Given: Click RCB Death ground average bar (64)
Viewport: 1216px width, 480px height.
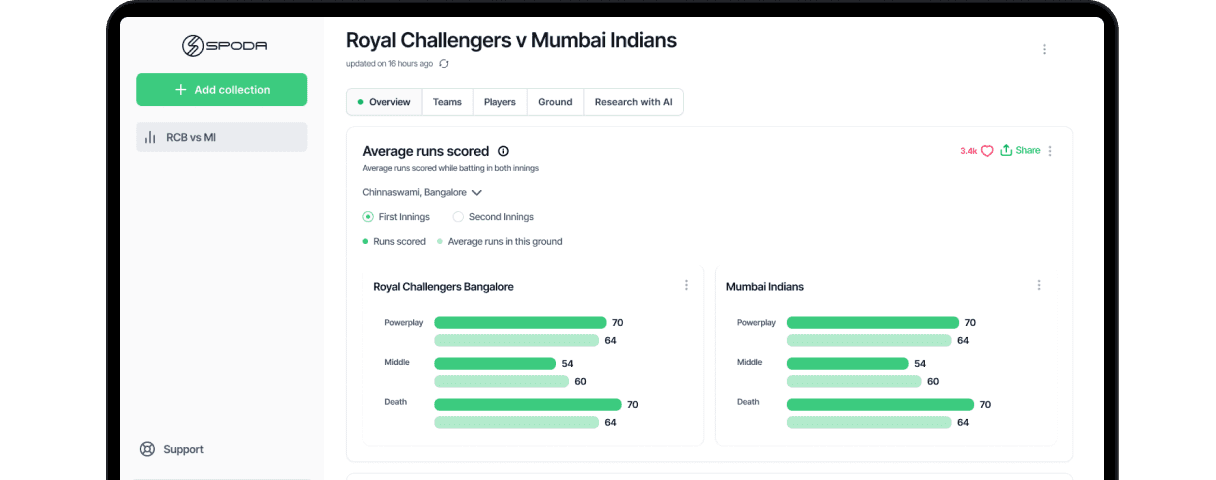Looking at the screenshot, I should click(516, 423).
